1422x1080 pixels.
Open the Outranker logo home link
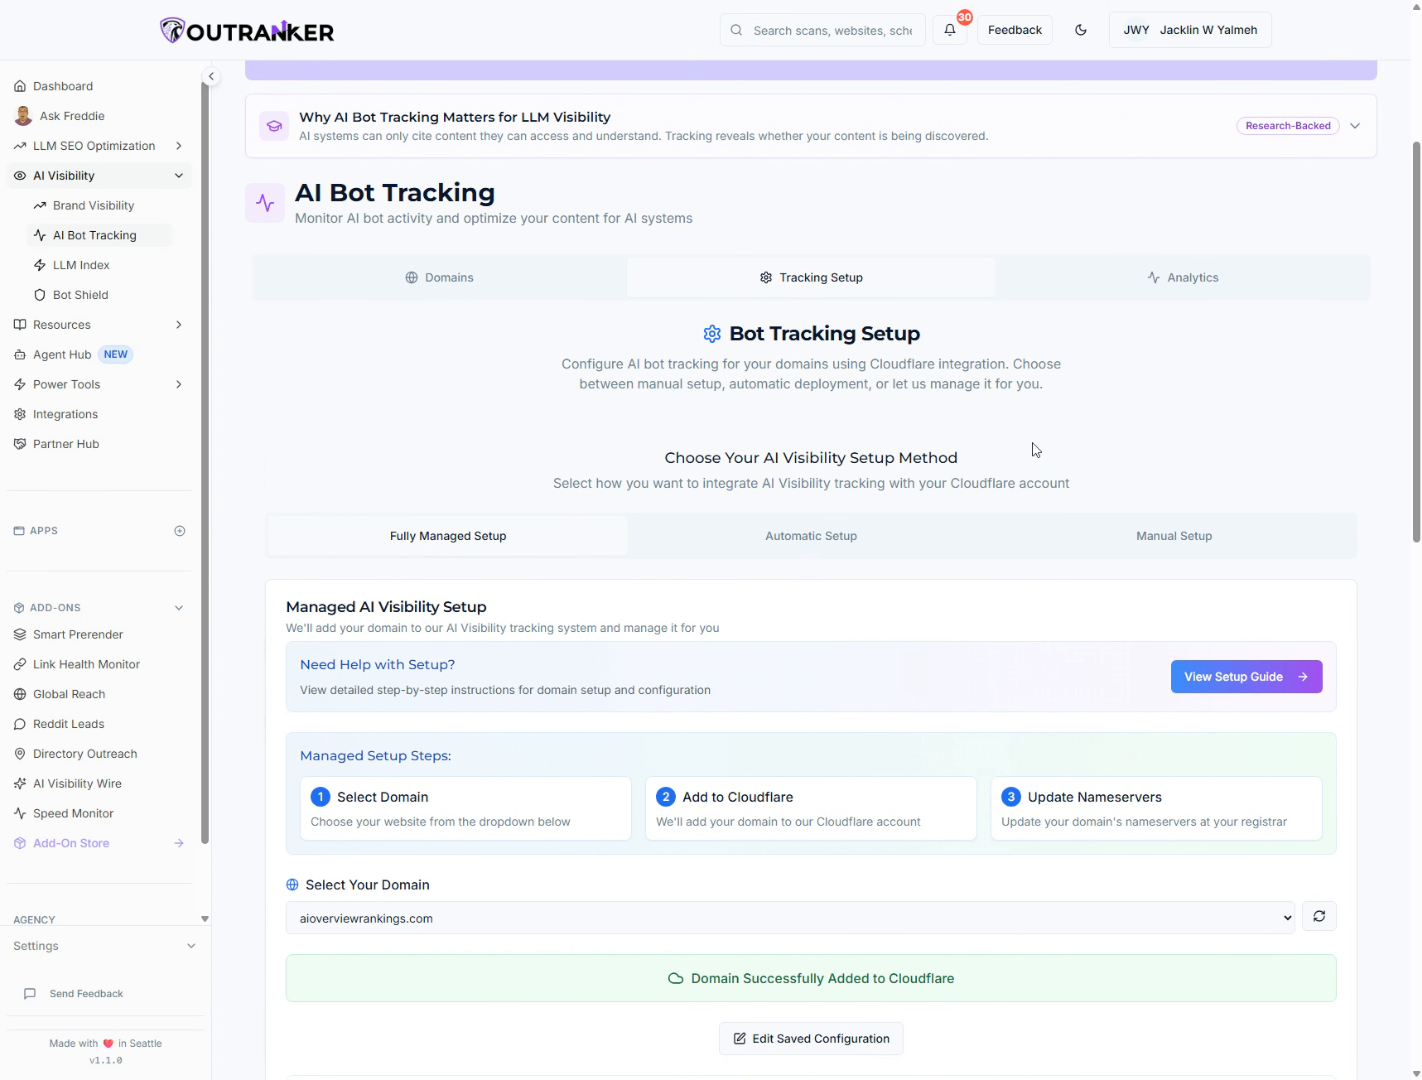click(247, 31)
